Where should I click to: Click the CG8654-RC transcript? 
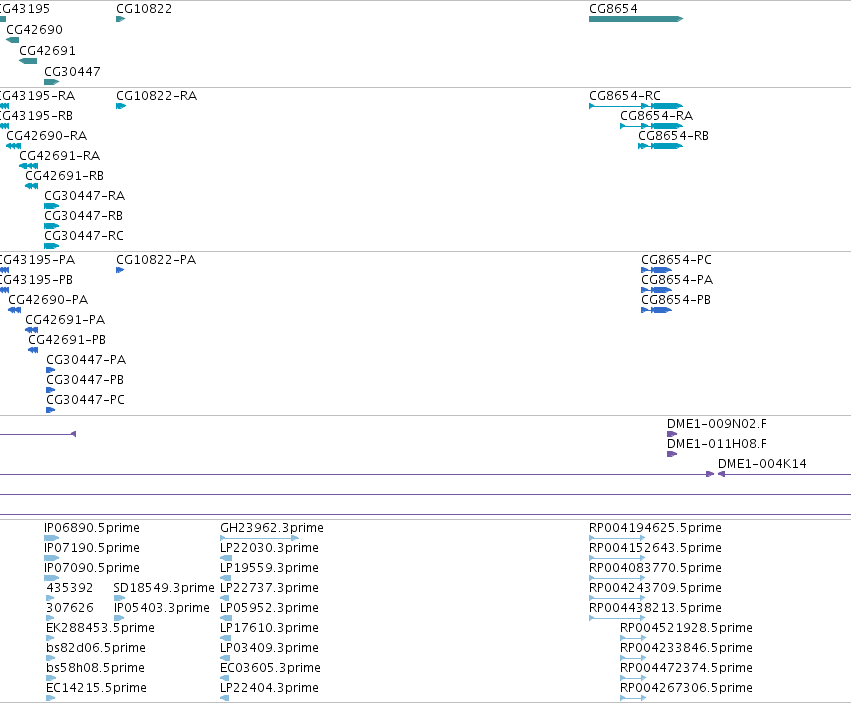[x=636, y=106]
